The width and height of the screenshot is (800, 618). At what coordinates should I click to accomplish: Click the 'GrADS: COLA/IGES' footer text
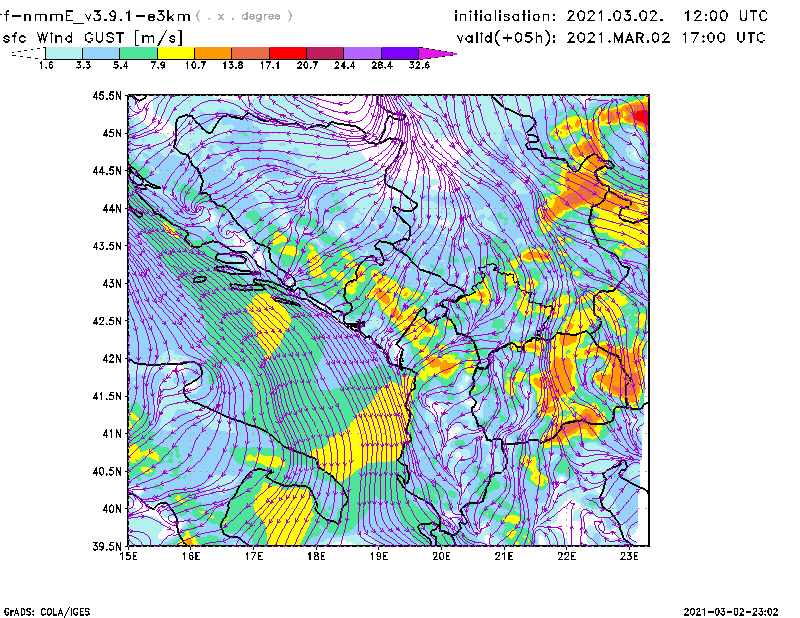(x=47, y=612)
